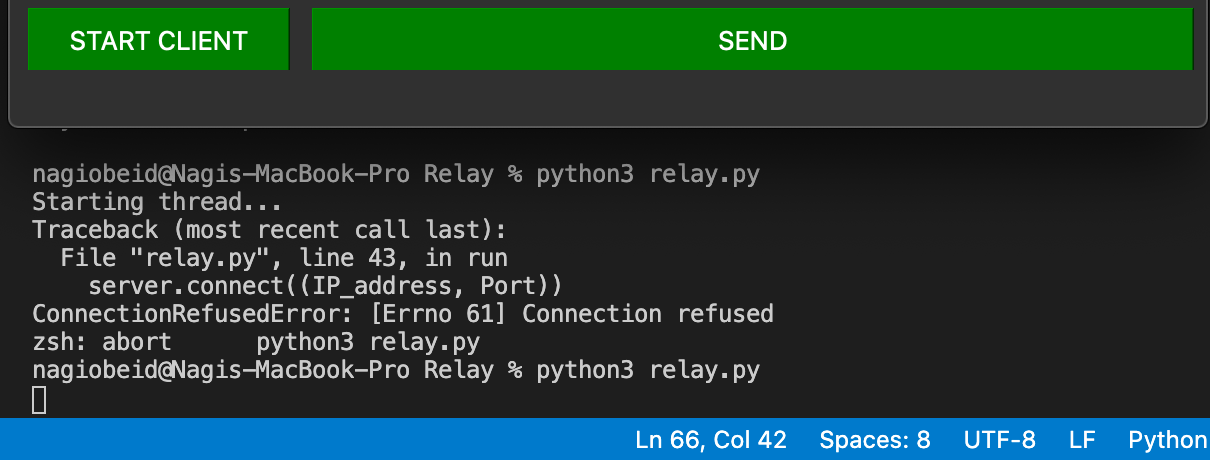Click the server.connect((IP_address, Port)) line
1210x460 pixels.
pos(325,286)
